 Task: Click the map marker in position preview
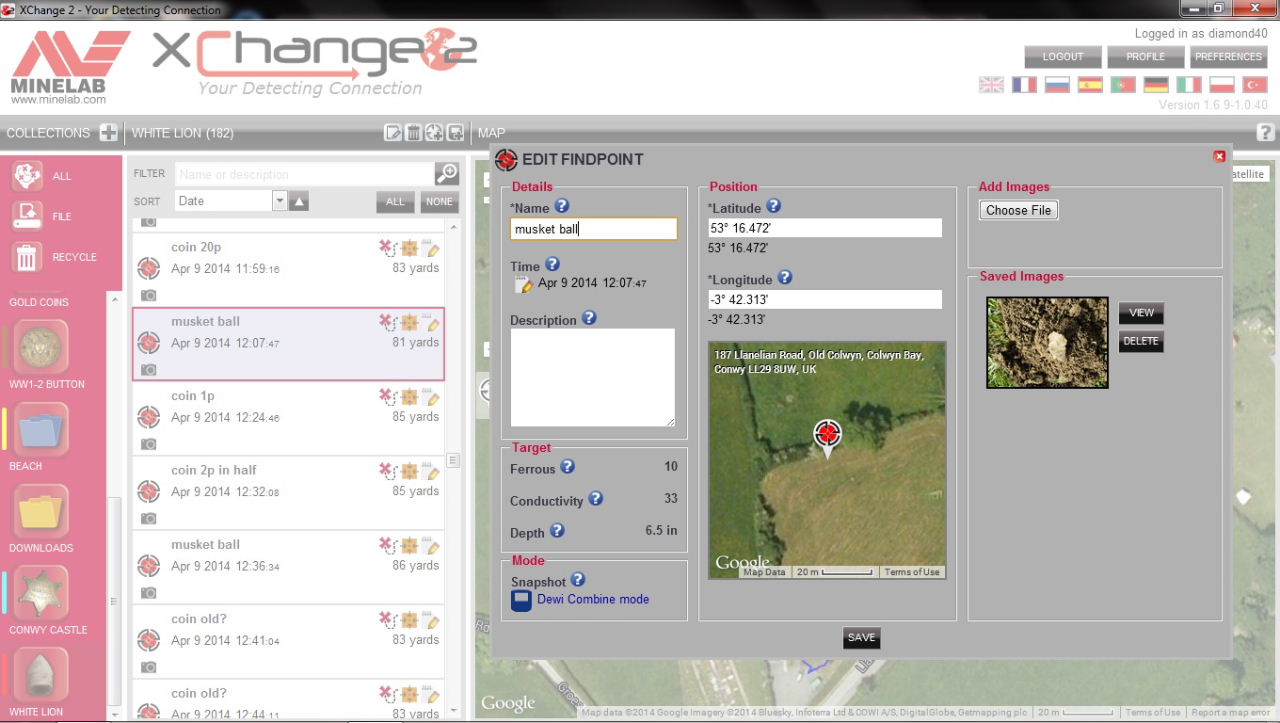(x=827, y=436)
